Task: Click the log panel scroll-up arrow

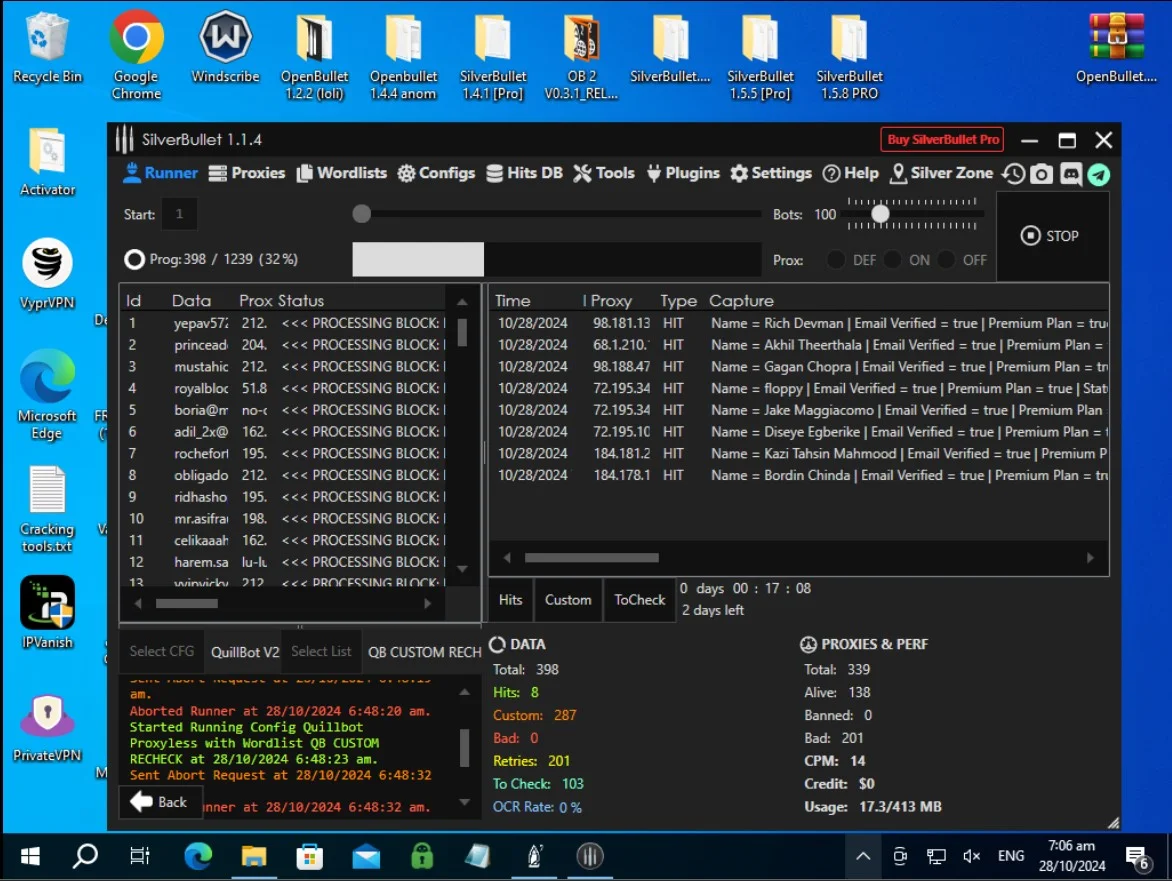Action: click(x=464, y=692)
